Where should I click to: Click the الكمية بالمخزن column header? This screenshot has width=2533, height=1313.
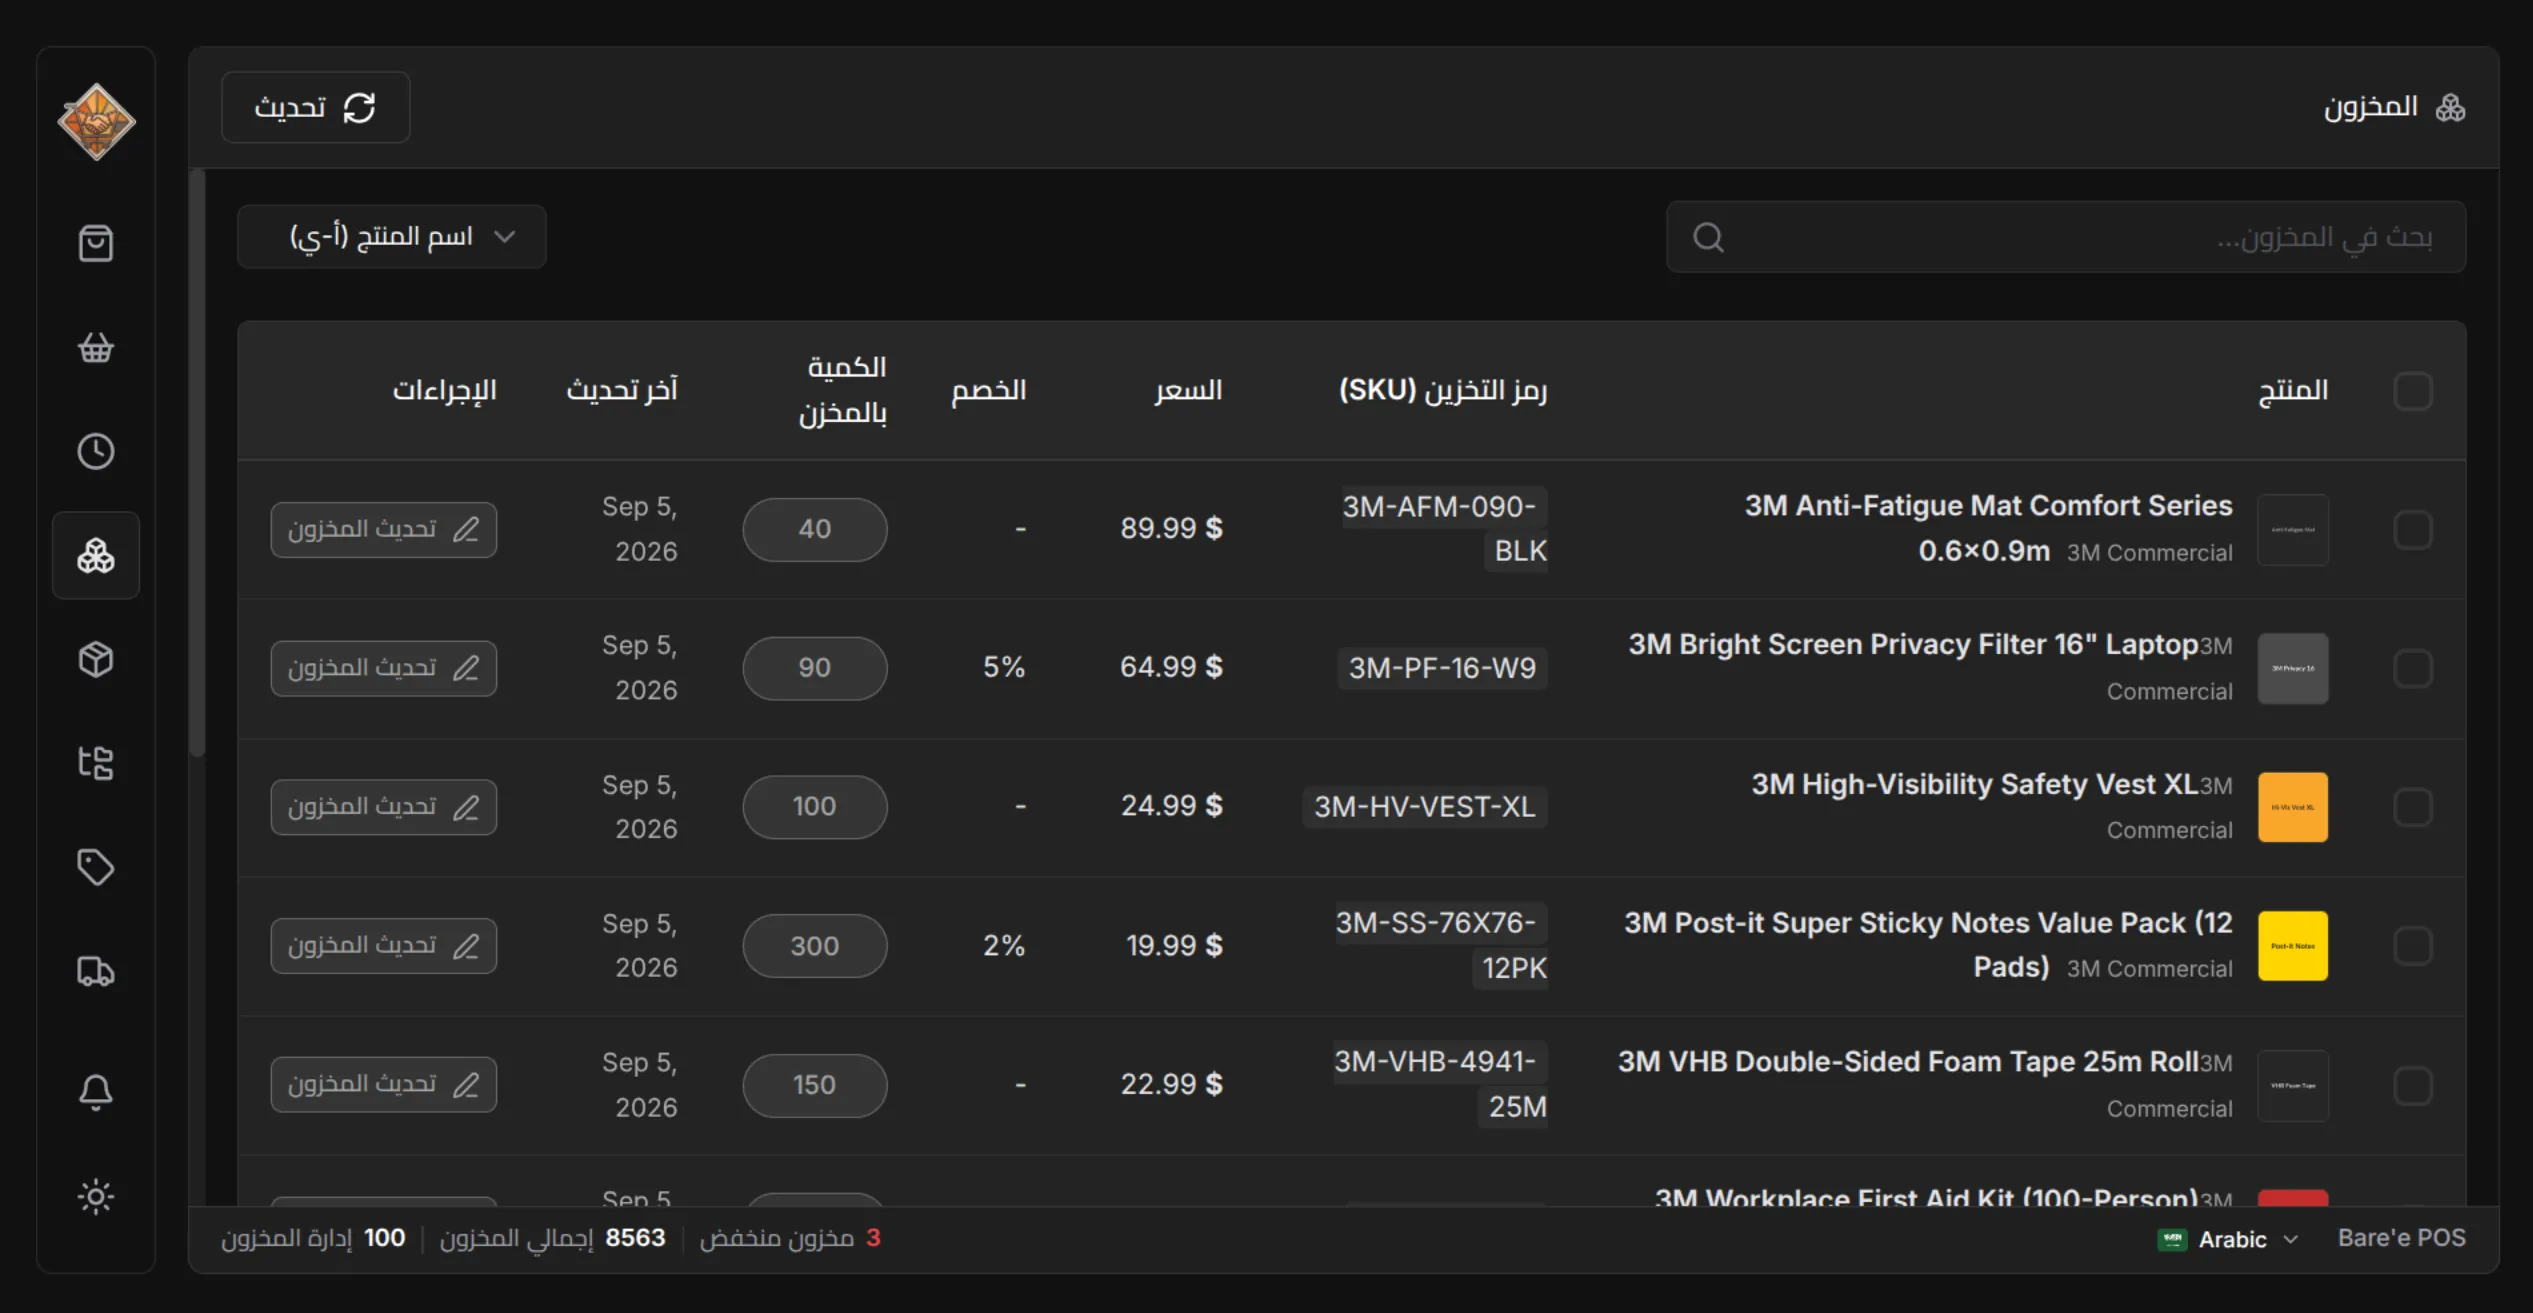[843, 390]
